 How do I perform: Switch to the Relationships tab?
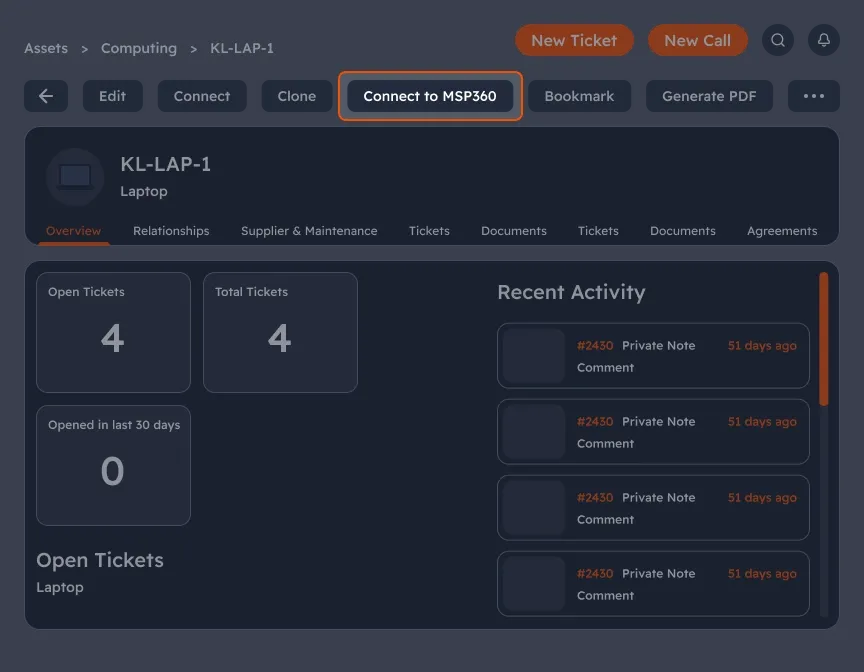(170, 230)
